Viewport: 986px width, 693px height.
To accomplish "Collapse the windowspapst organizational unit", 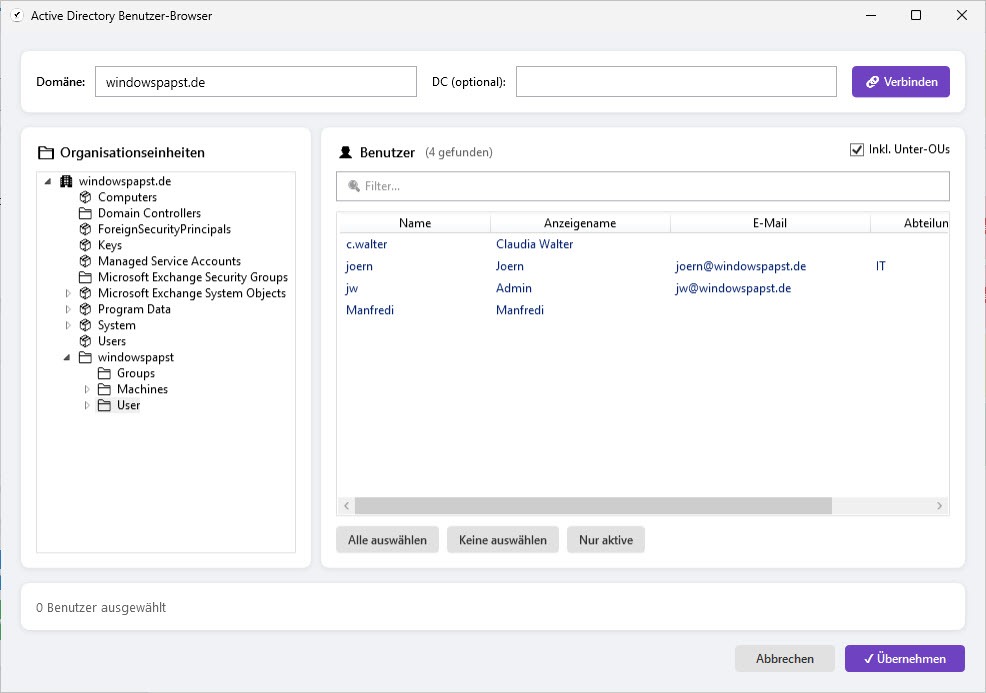I will (68, 357).
